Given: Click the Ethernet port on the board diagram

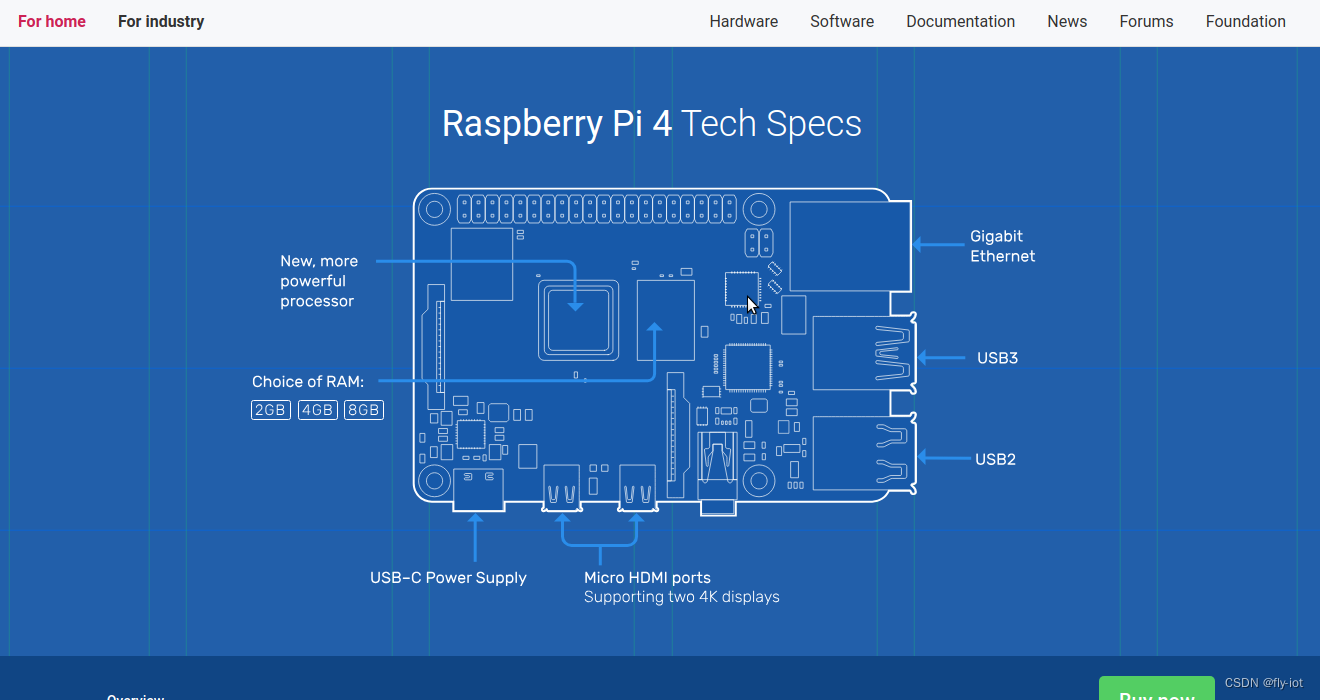Looking at the screenshot, I should tap(850, 246).
